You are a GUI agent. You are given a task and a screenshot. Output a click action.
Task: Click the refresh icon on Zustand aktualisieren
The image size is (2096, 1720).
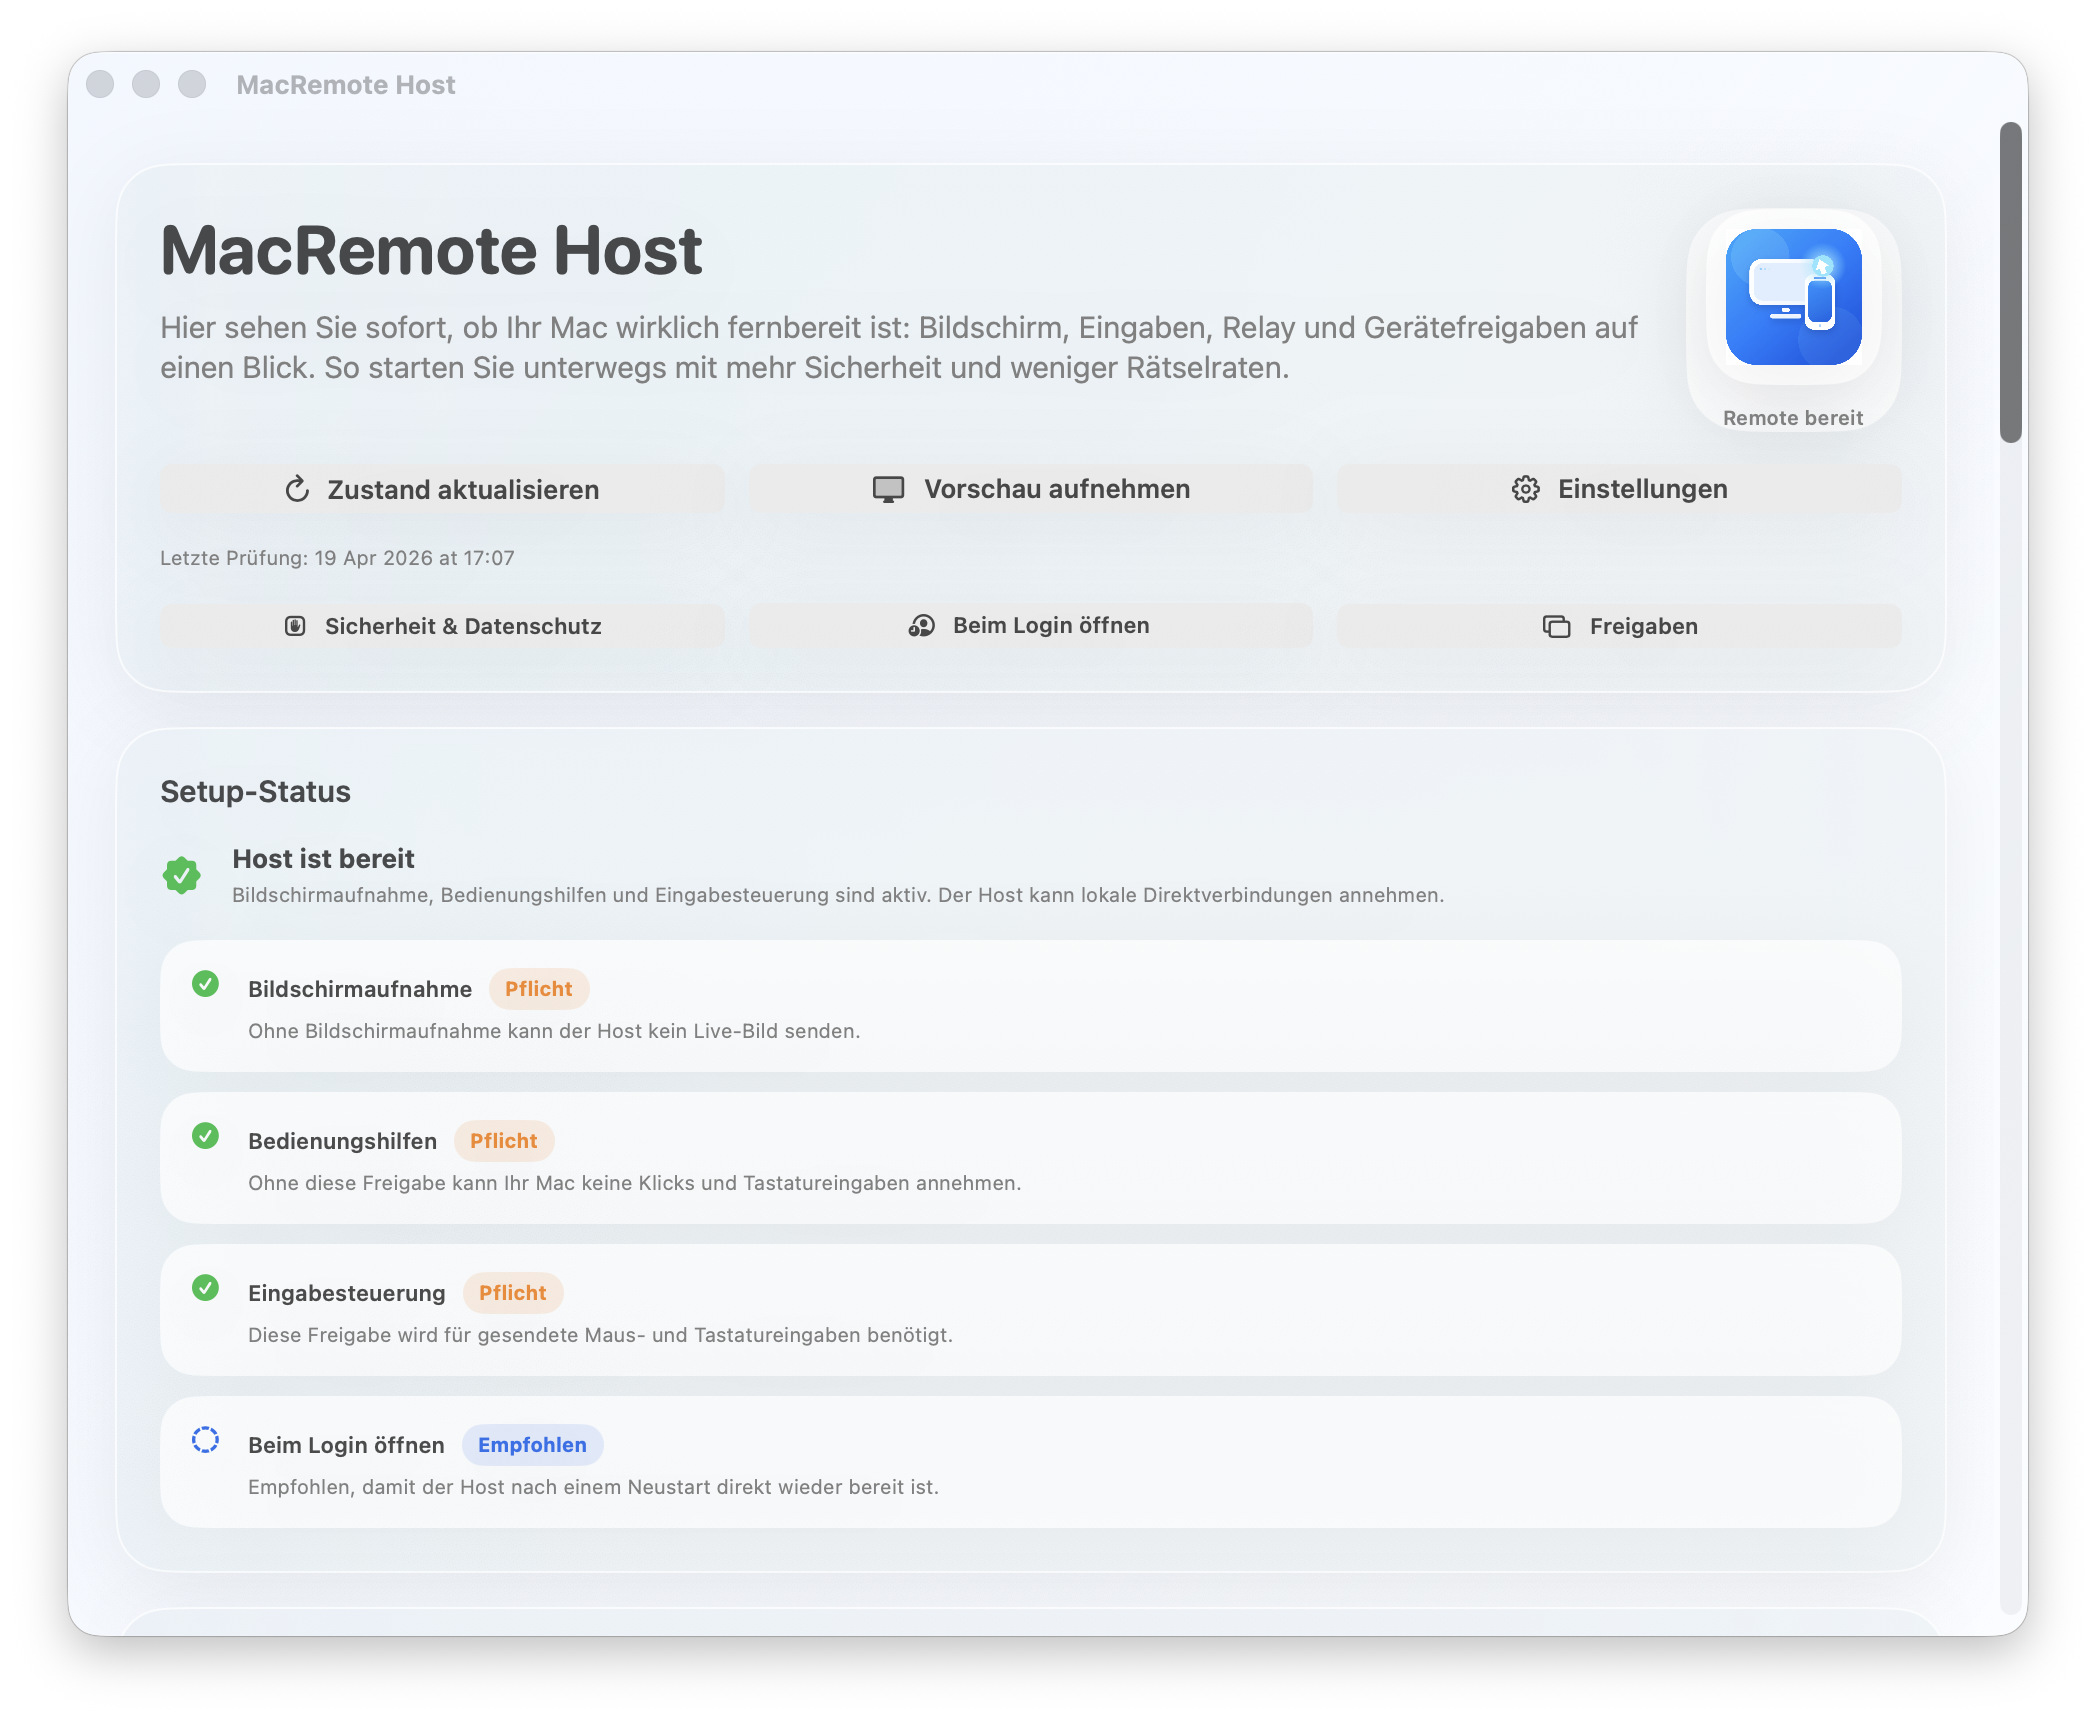[296, 489]
